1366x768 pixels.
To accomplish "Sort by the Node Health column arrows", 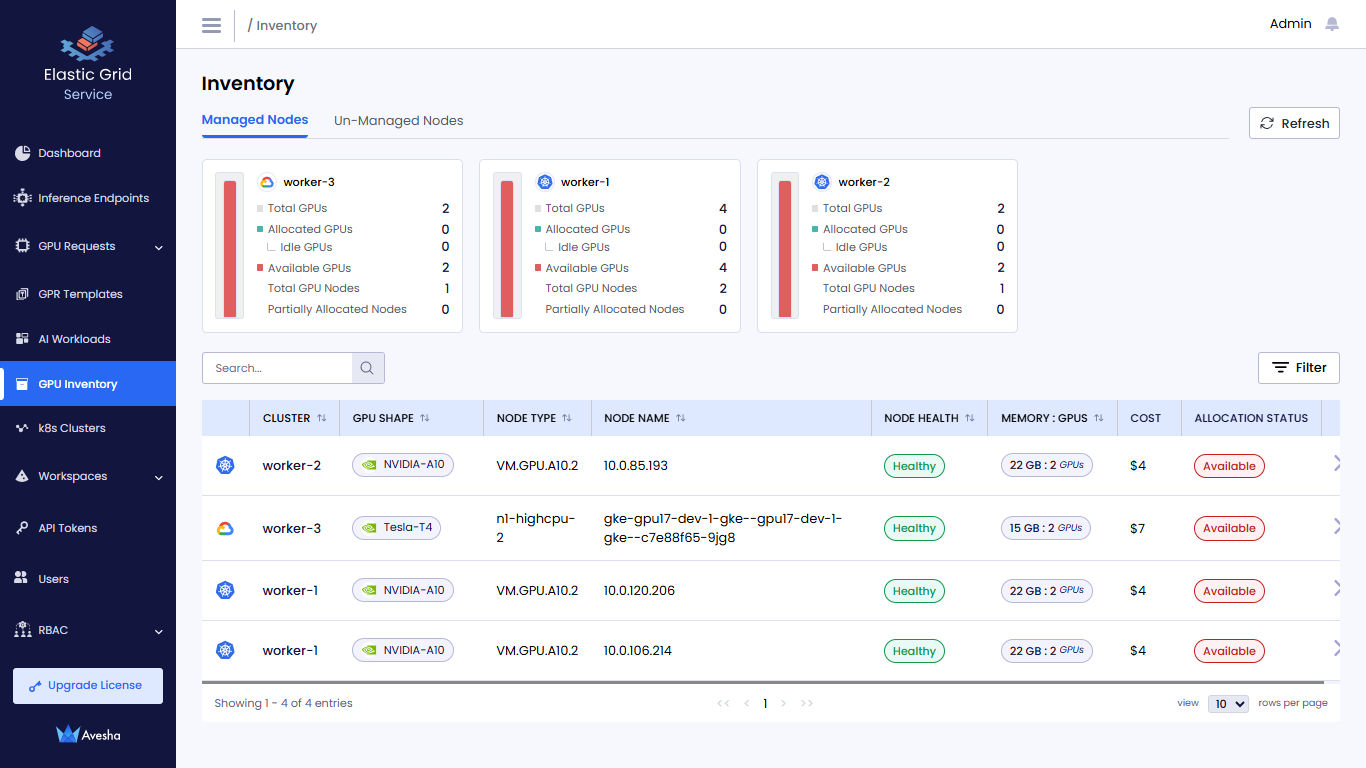I will click(969, 418).
